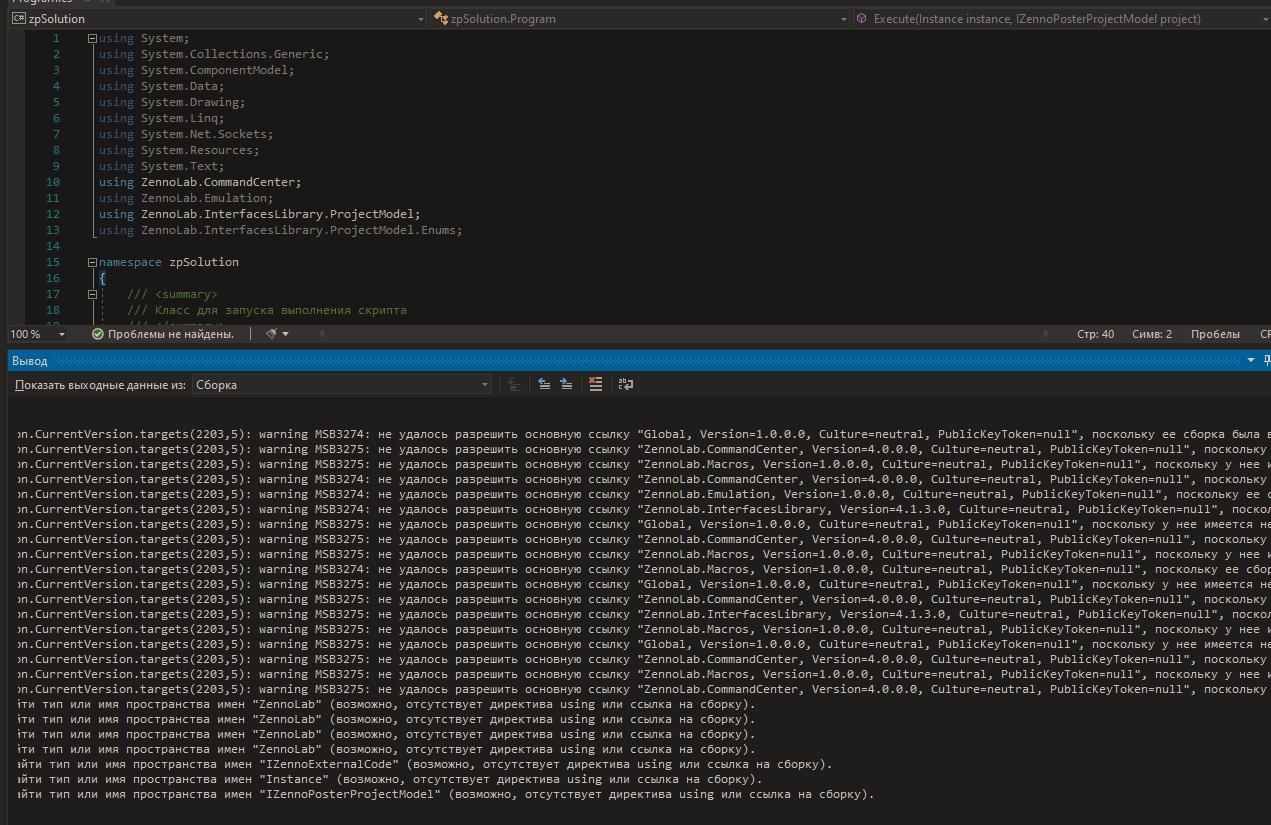Open the Вывод panel window position menu arrow

click(x=1251, y=361)
